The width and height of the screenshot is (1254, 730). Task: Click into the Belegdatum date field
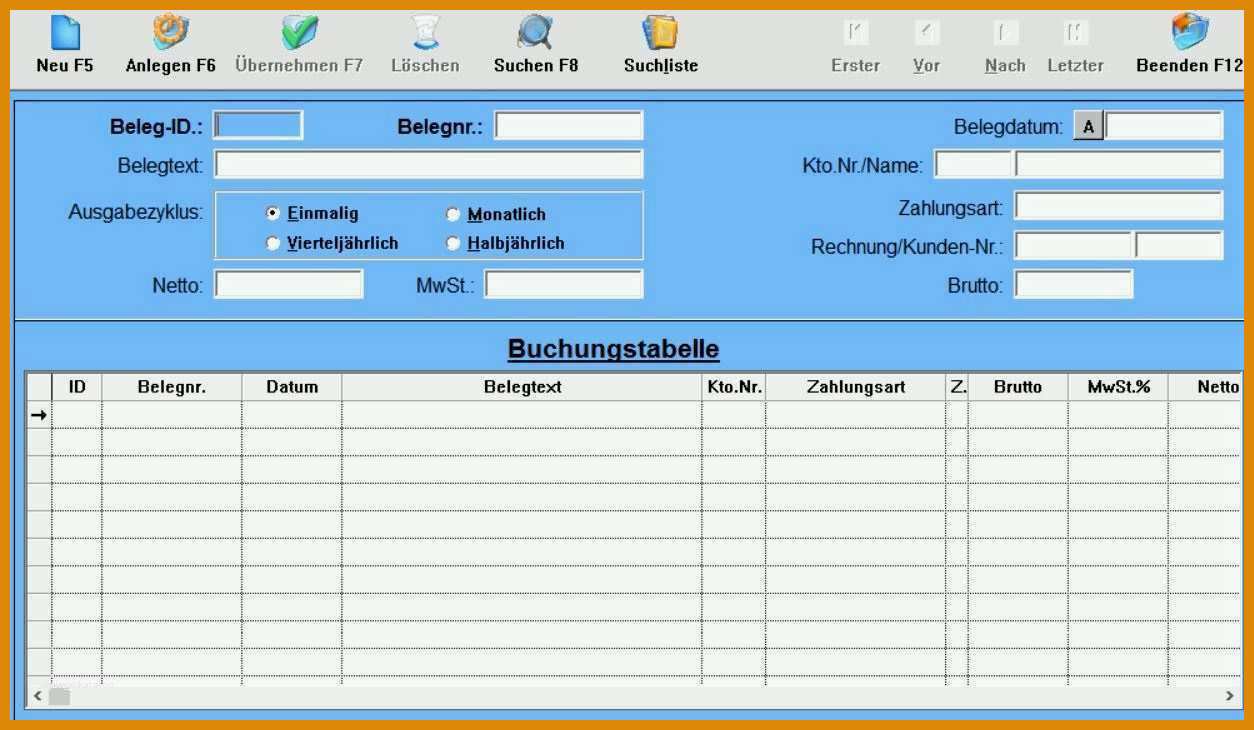[x=1164, y=126]
